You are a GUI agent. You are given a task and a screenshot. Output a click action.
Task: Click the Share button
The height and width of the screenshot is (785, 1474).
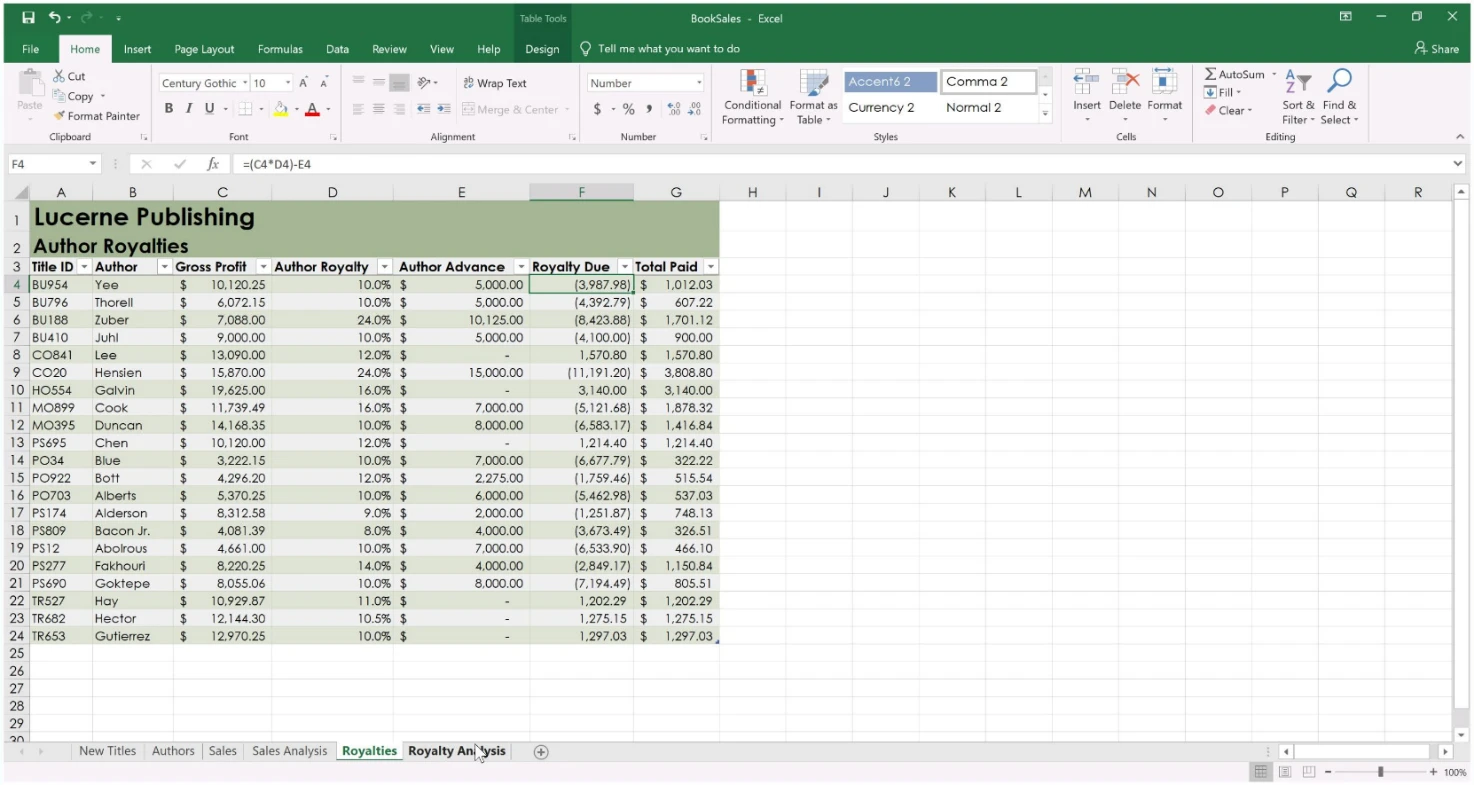[1436, 49]
